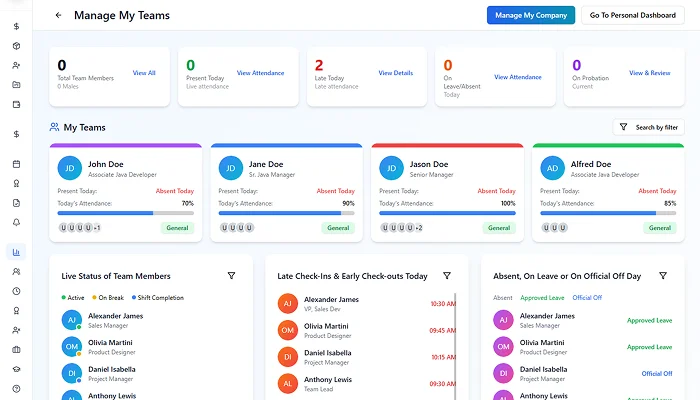700x400 pixels.
Task: Open the cube icon in the sidebar
Action: (x=16, y=46)
